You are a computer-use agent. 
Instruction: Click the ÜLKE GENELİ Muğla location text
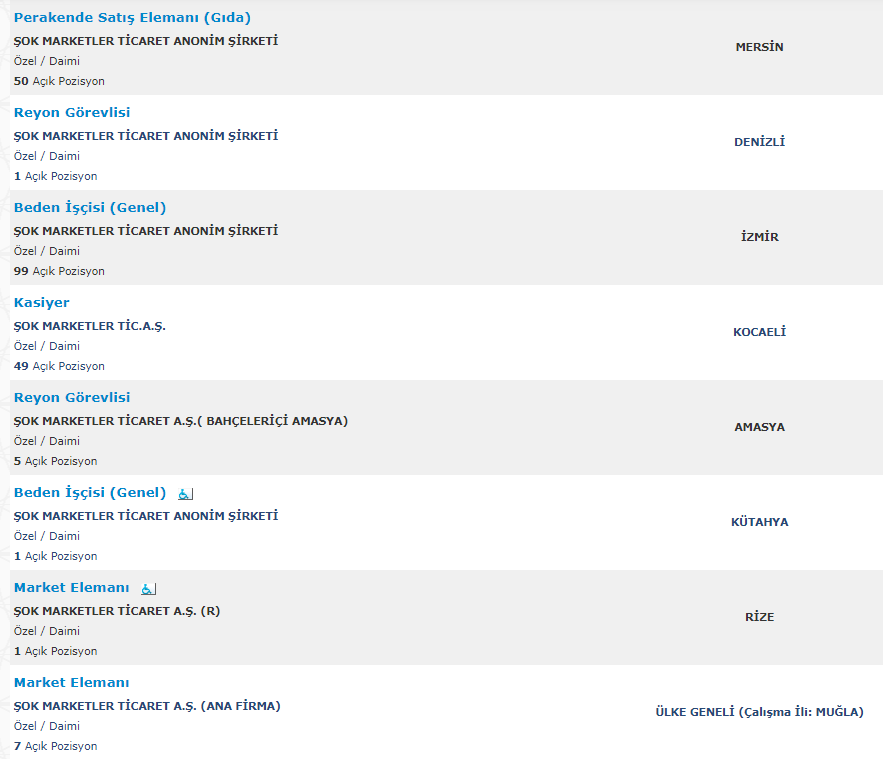[759, 712]
